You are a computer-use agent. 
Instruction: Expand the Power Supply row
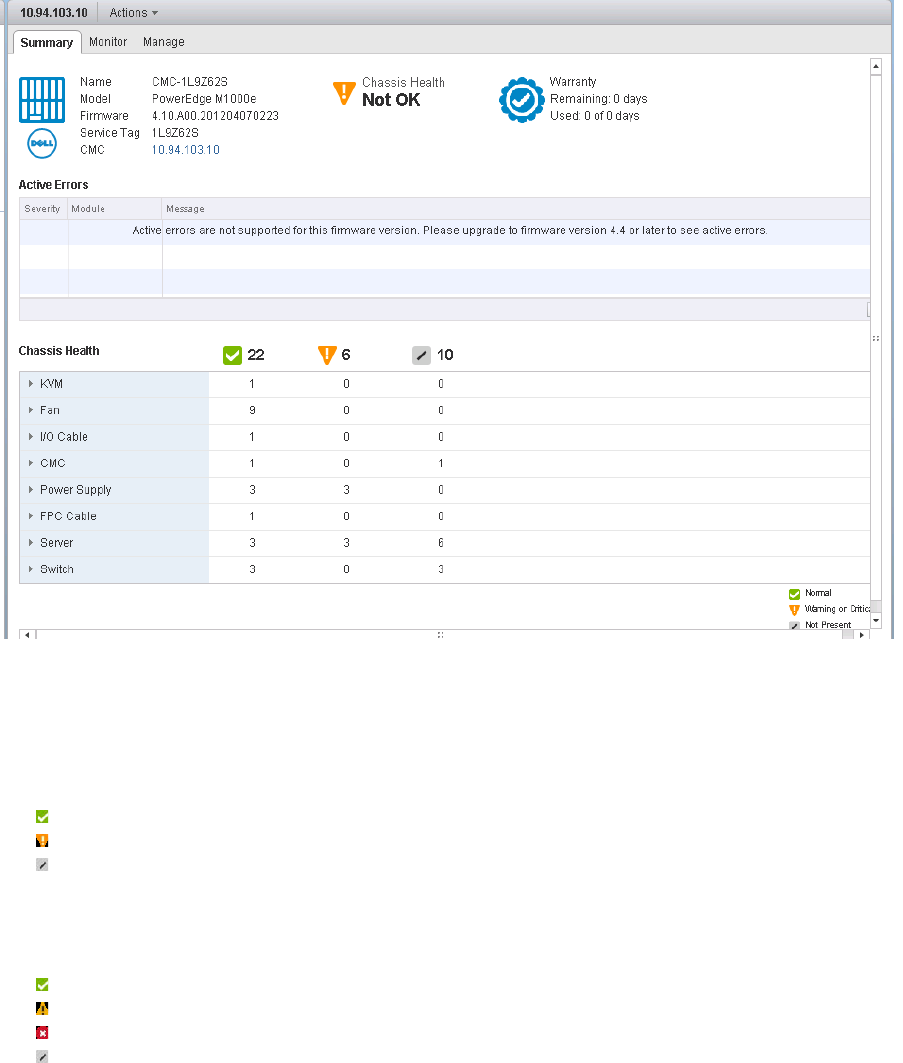31,489
